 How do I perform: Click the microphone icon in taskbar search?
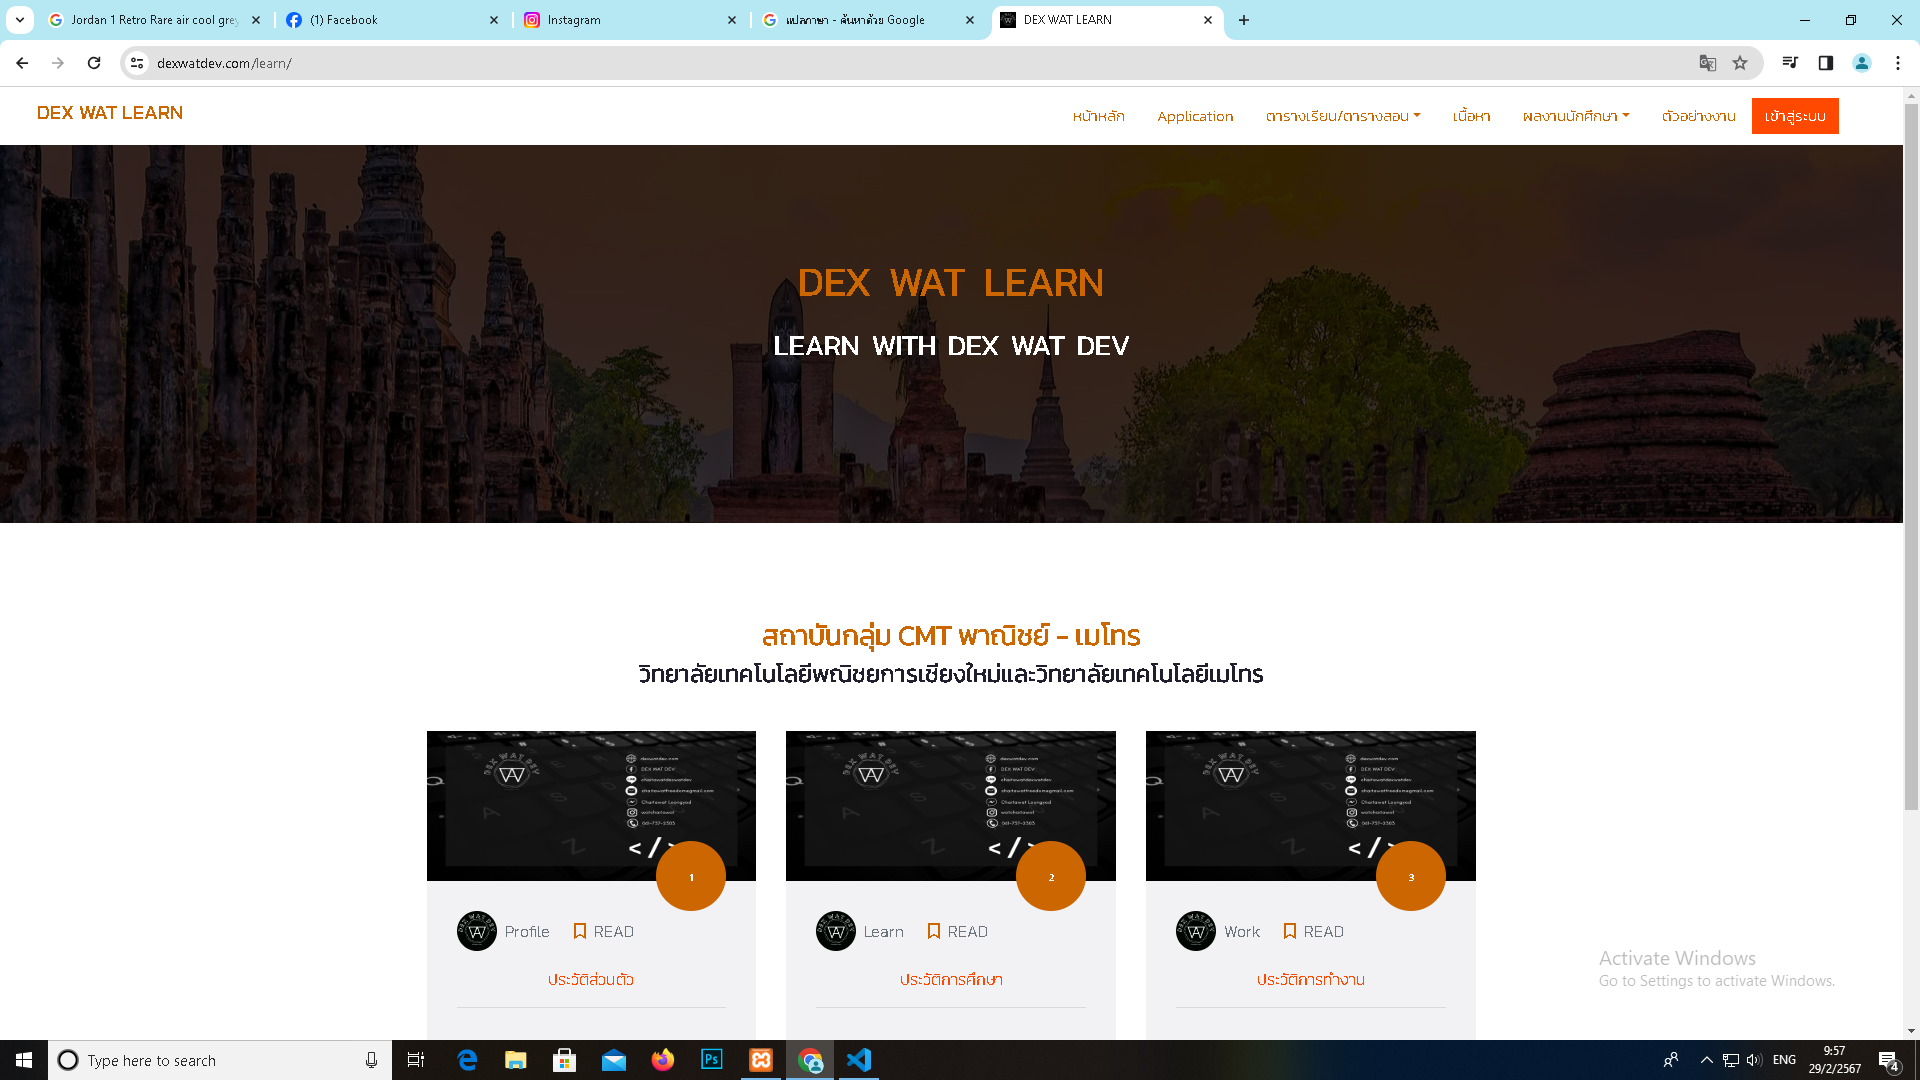pyautogui.click(x=371, y=1060)
